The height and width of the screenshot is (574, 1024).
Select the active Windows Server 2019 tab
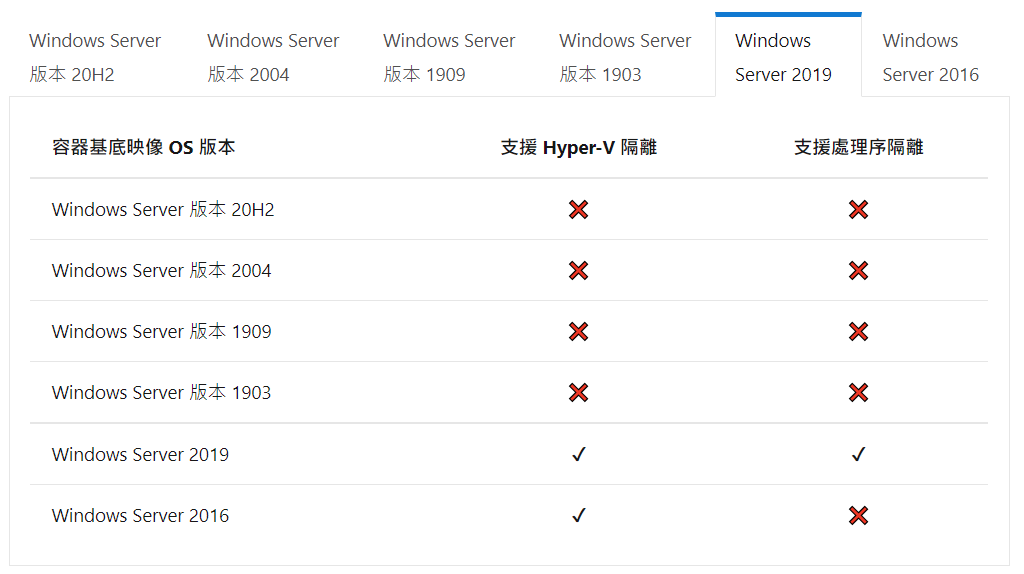[x=788, y=57]
